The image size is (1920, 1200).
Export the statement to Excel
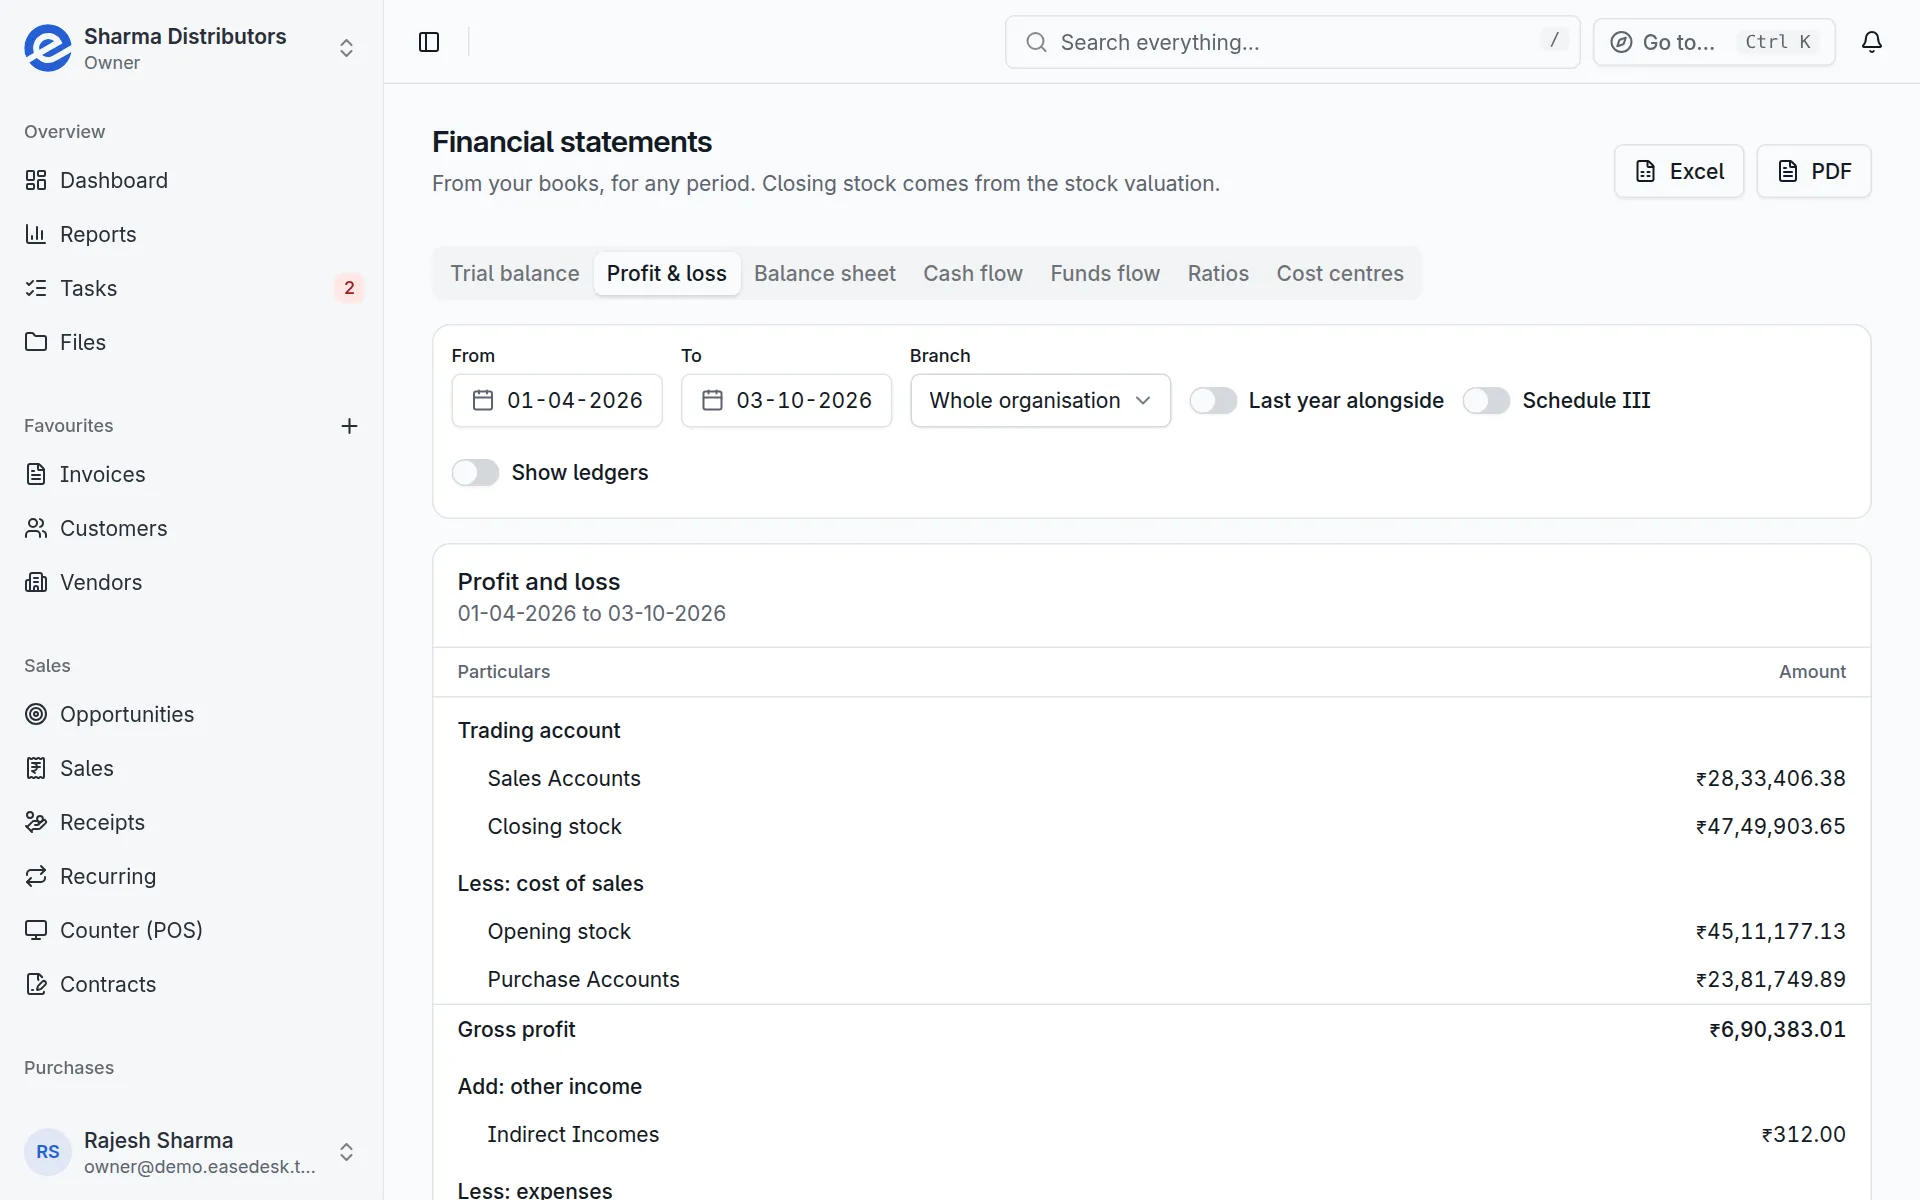point(1679,171)
